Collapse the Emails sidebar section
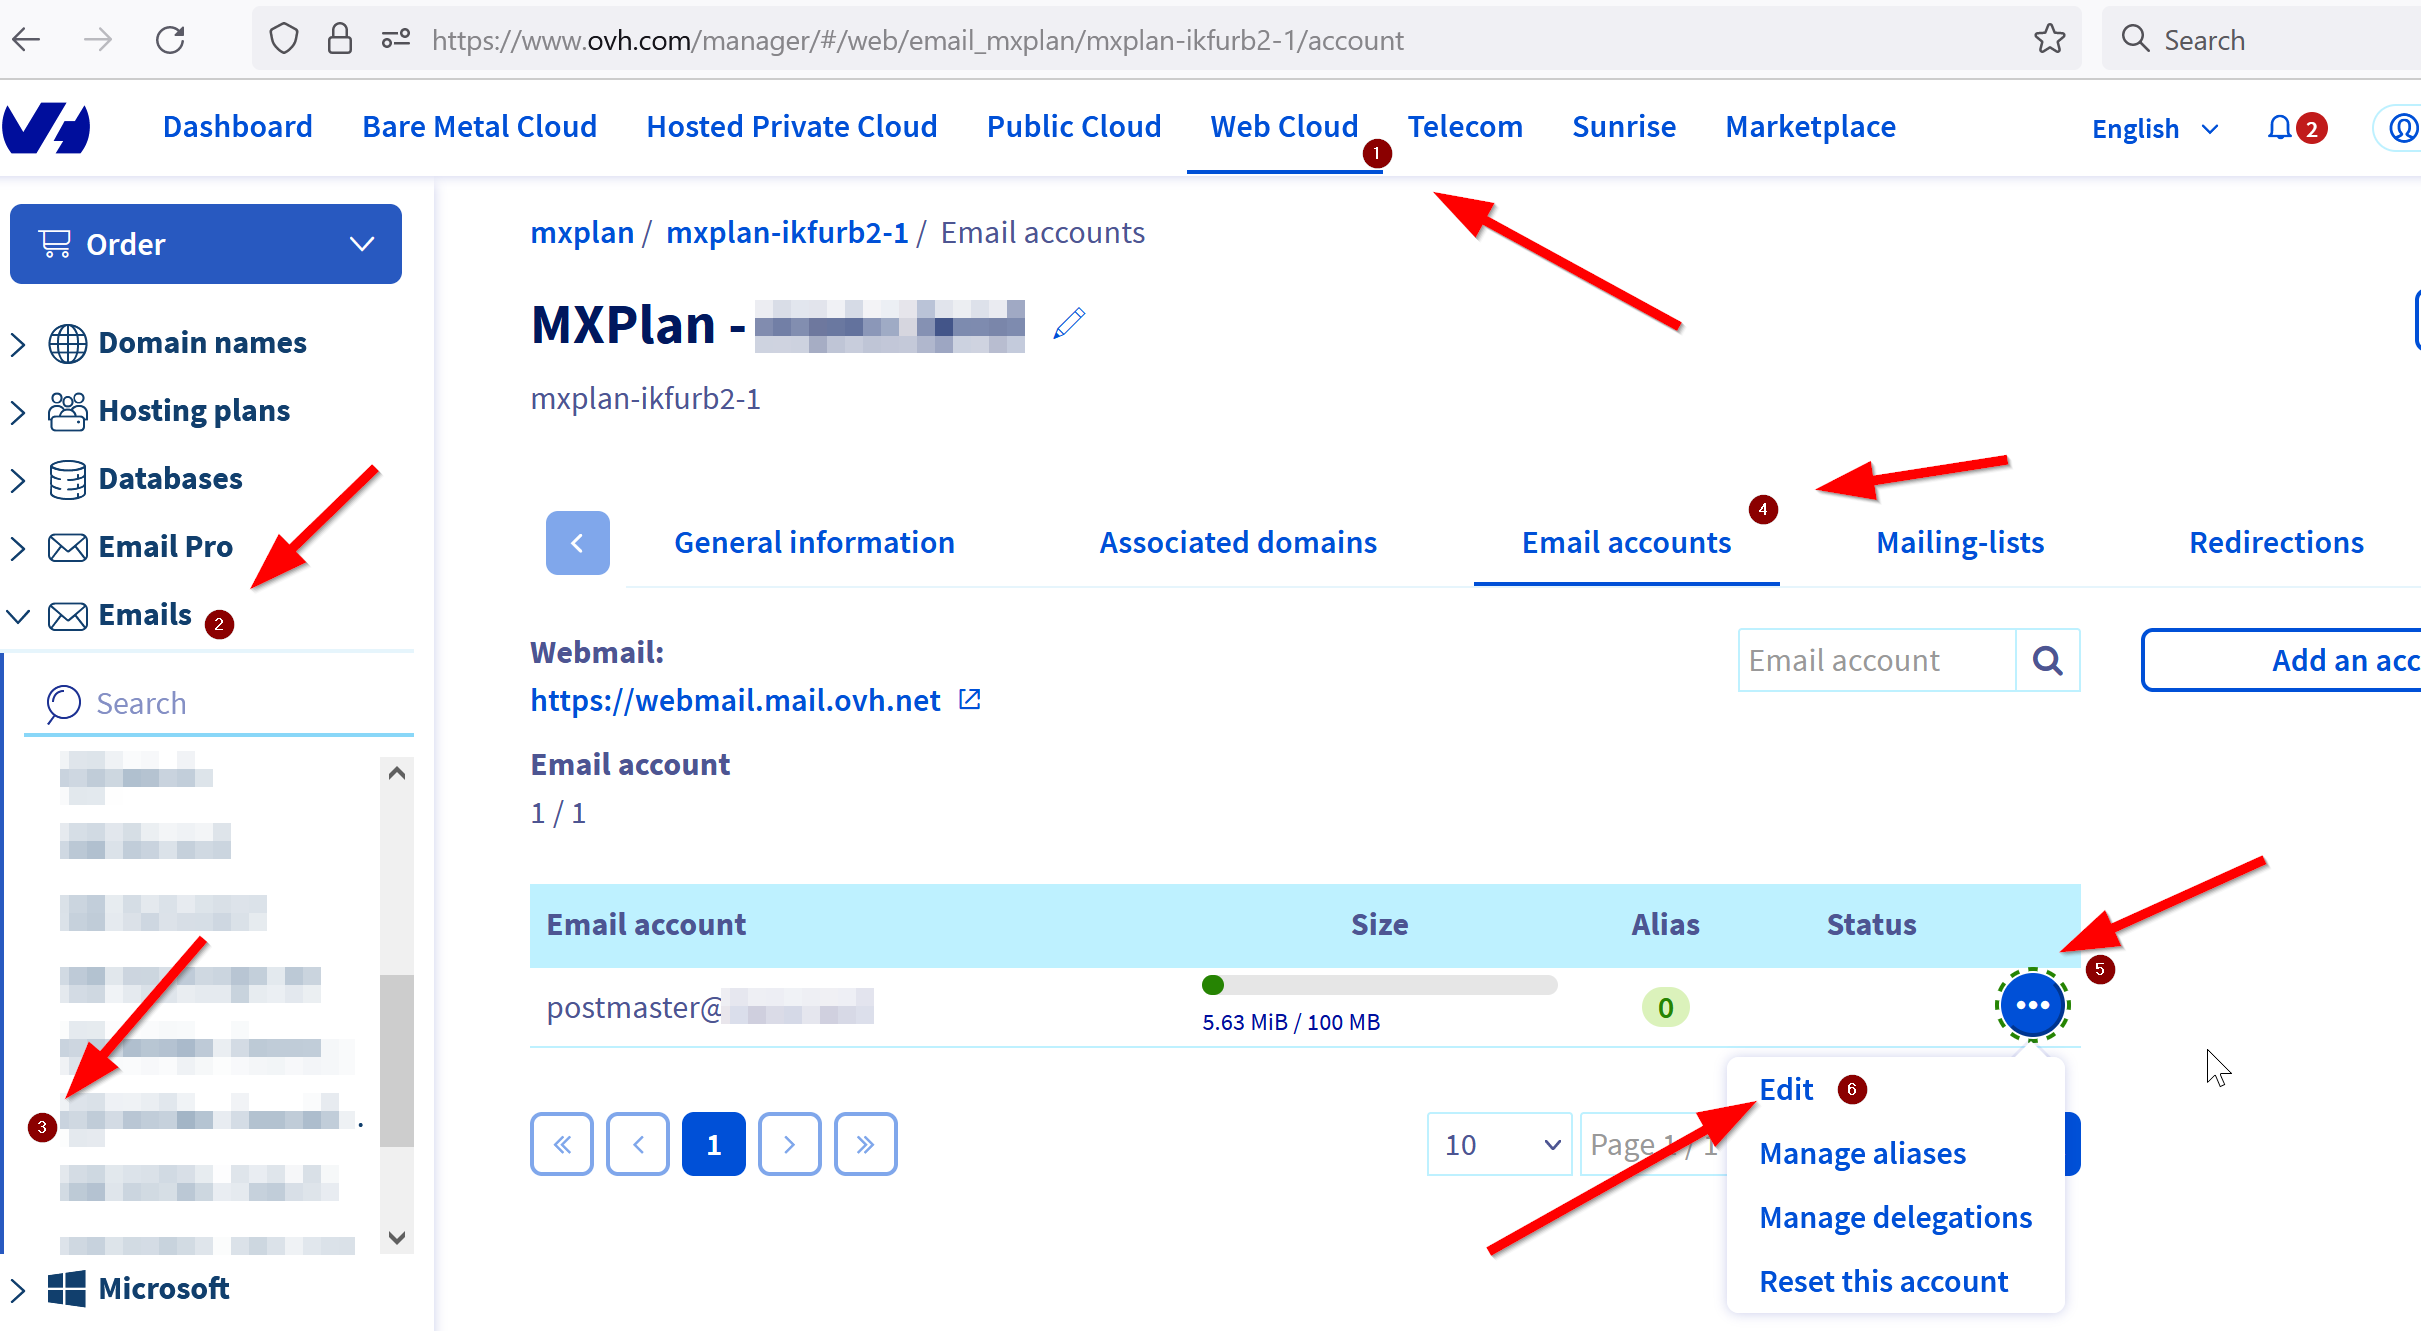This screenshot has width=2421, height=1331. click(18, 616)
